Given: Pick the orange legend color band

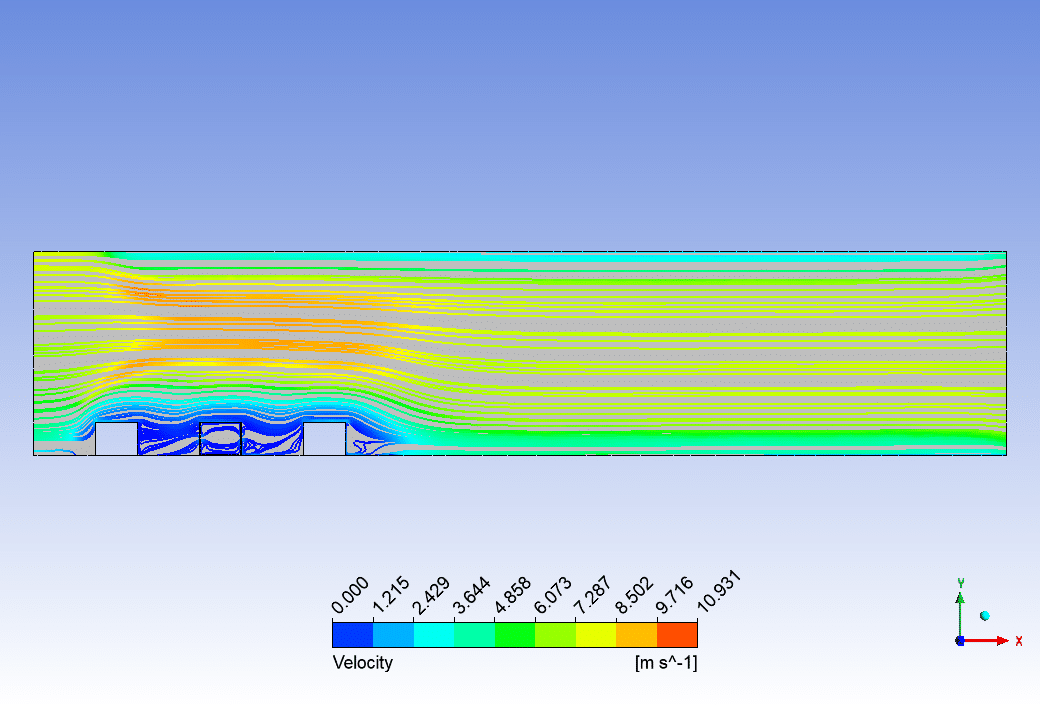Looking at the screenshot, I should (x=636, y=634).
